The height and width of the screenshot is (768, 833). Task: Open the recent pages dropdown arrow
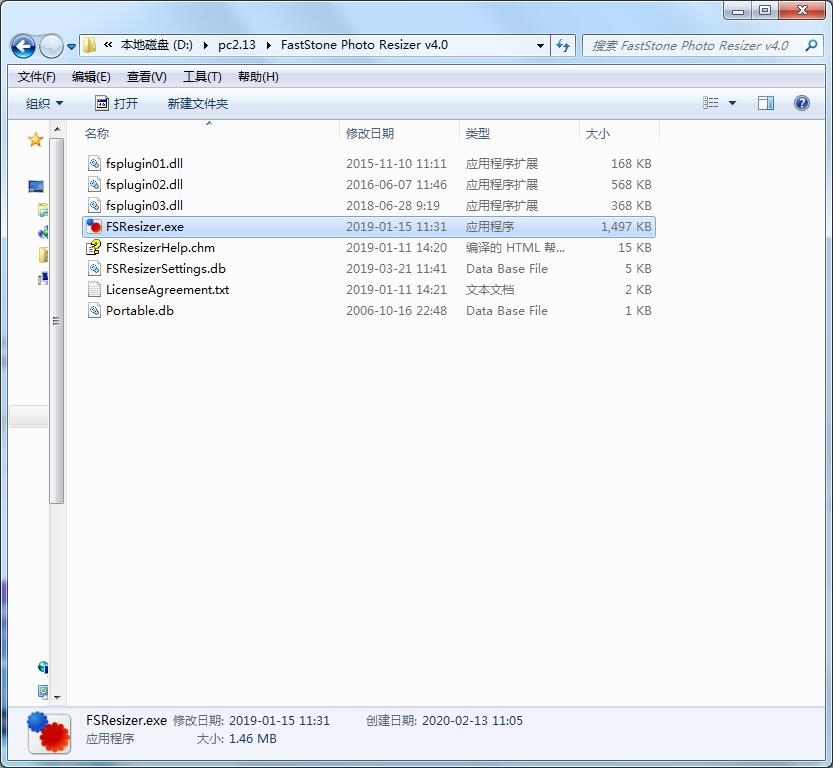(x=71, y=47)
